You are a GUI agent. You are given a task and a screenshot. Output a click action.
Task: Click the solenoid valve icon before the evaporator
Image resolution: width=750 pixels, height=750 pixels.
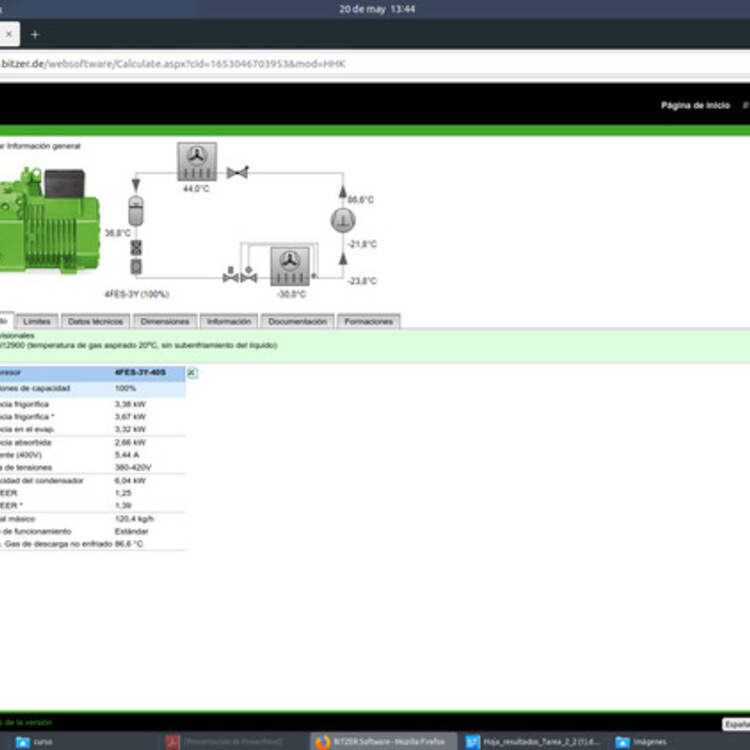pyautogui.click(x=231, y=275)
